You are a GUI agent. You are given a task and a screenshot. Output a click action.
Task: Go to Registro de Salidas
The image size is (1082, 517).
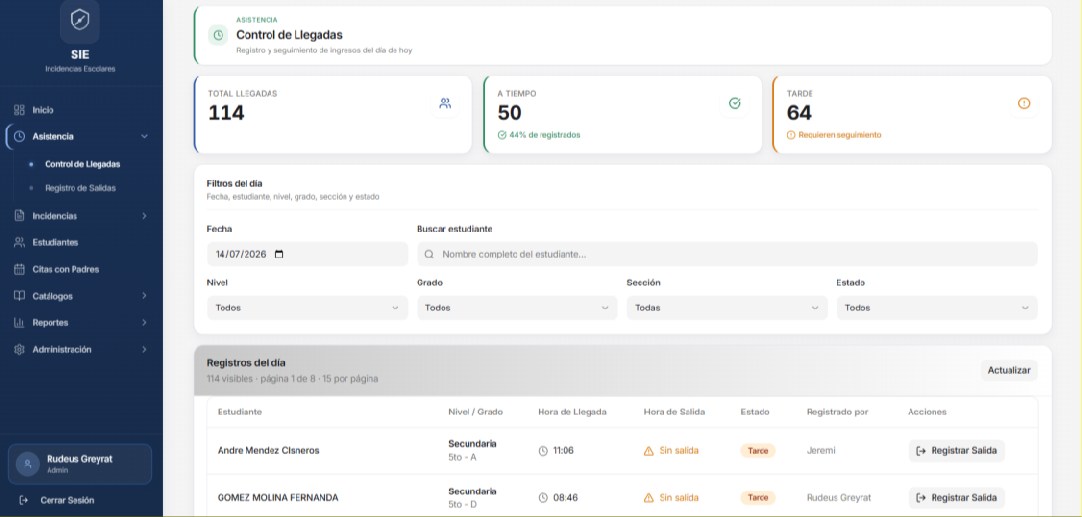coord(80,188)
